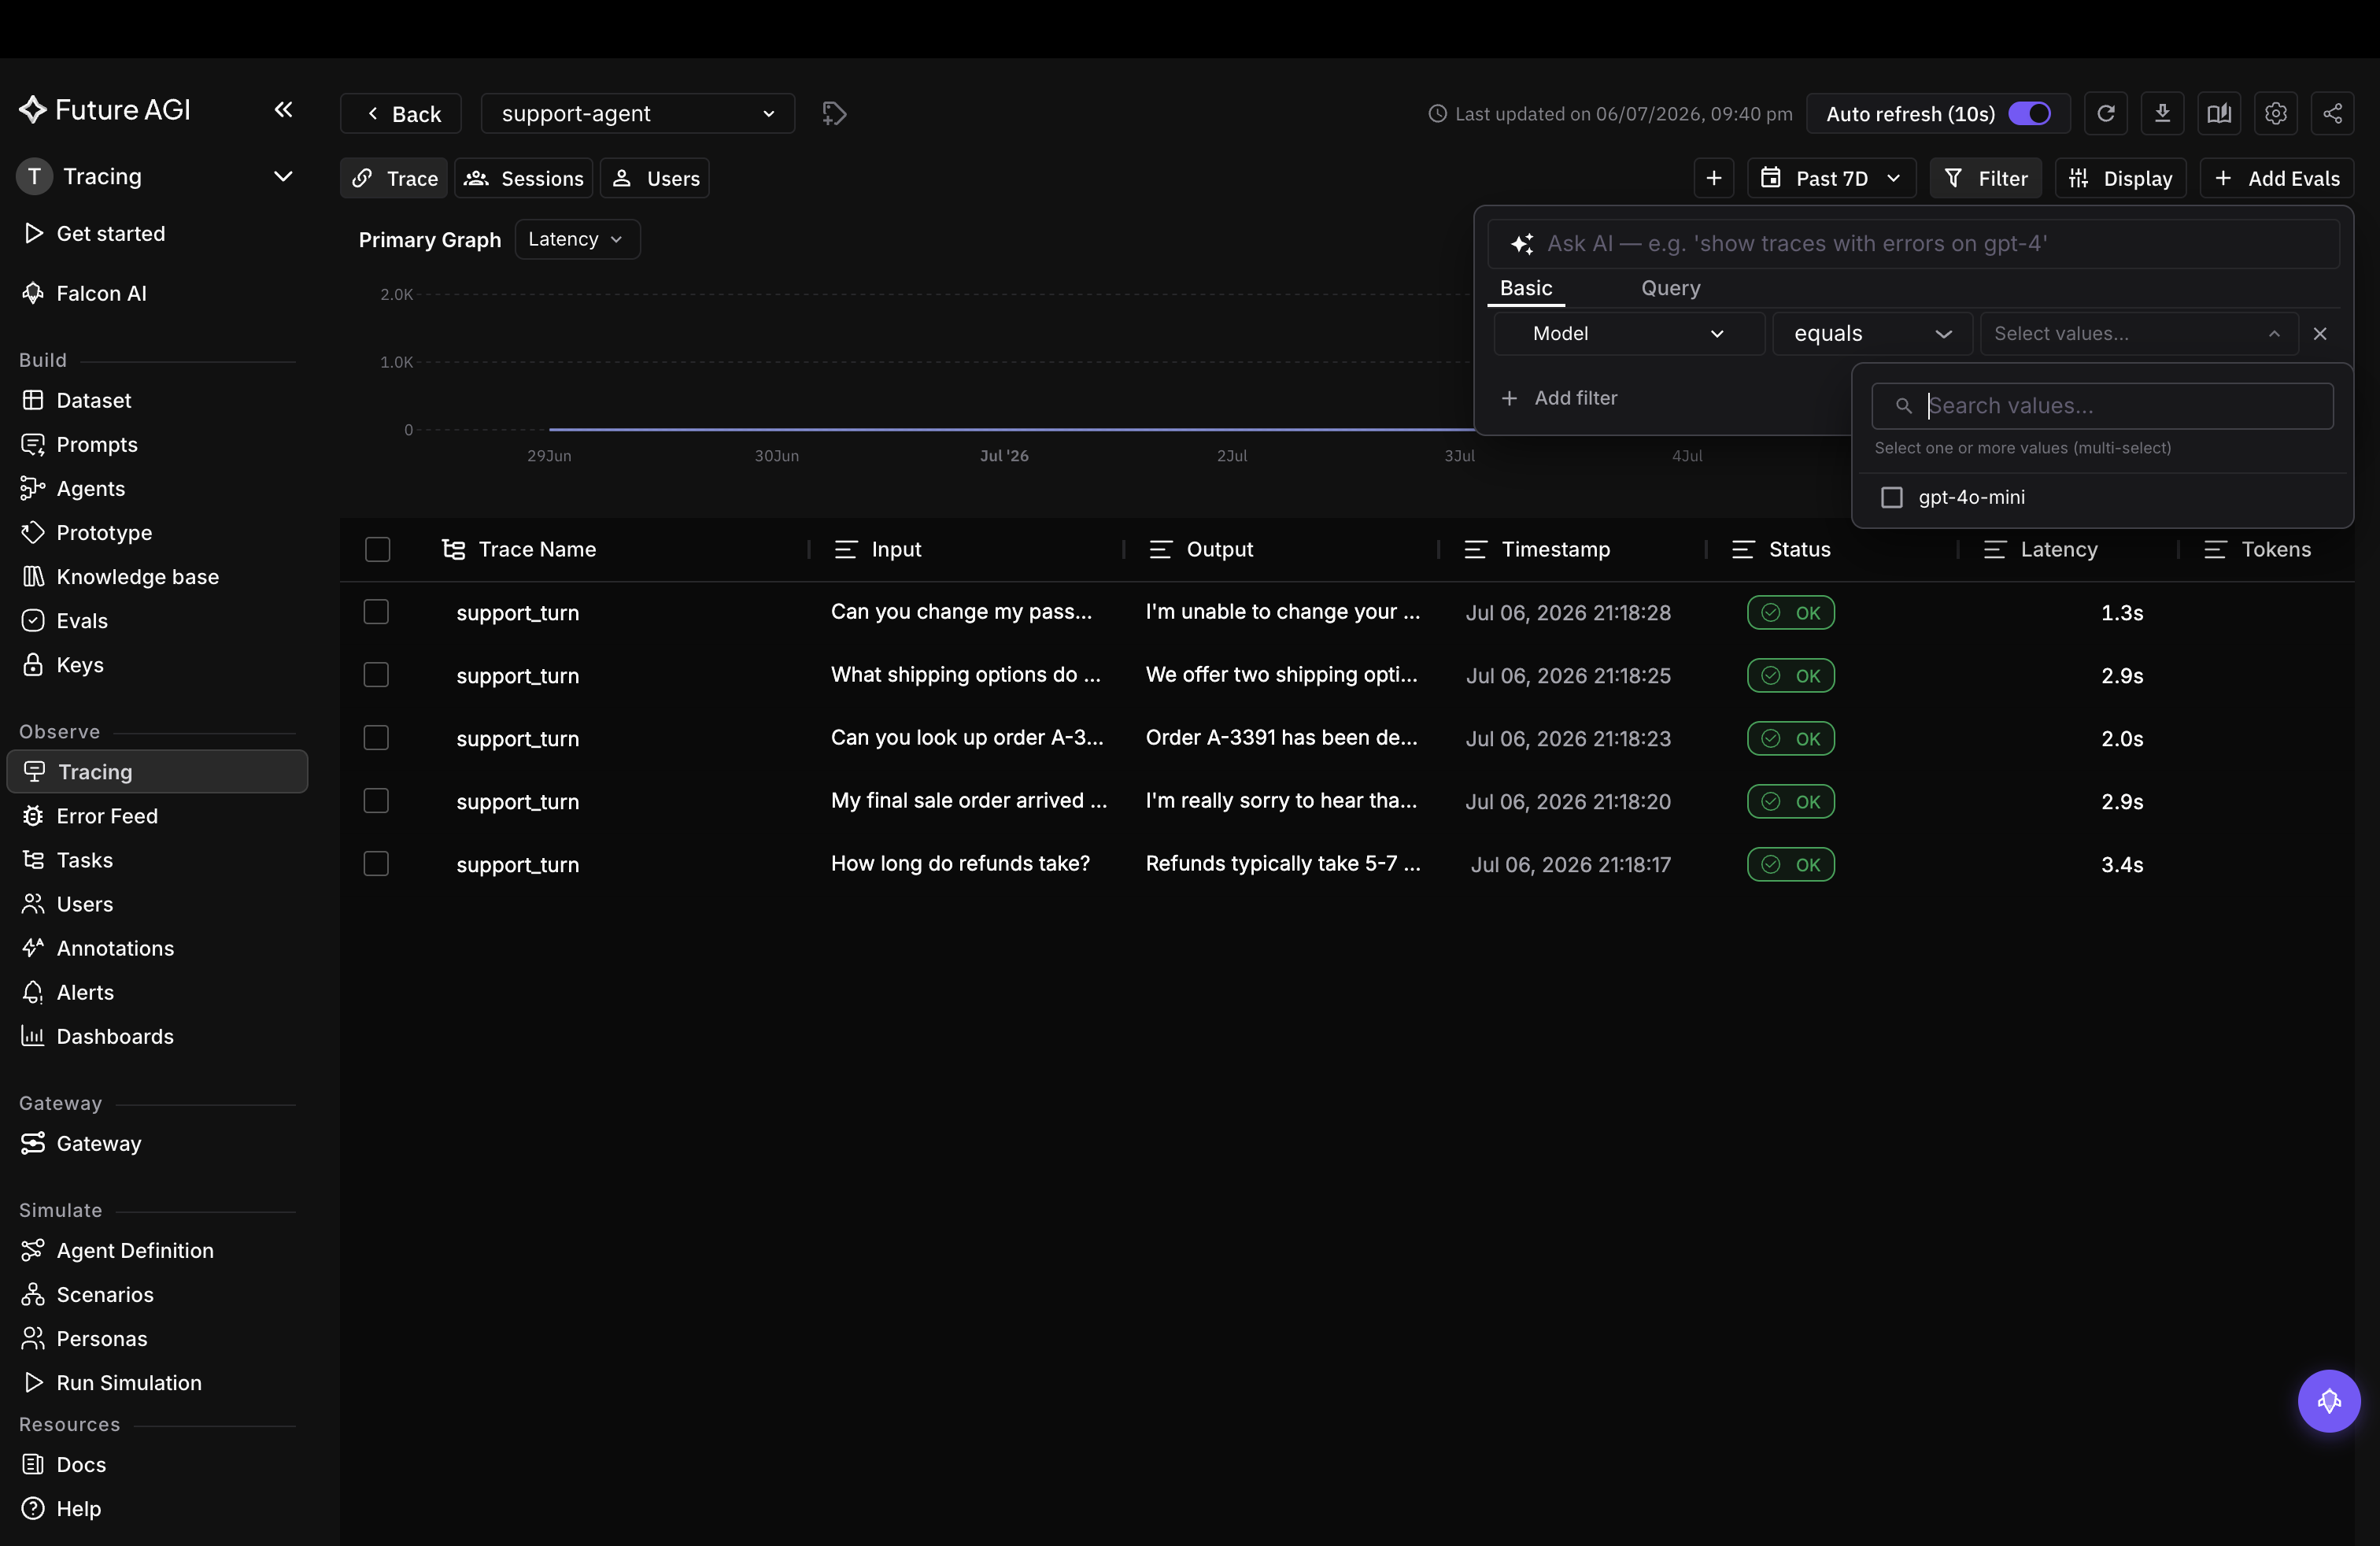The width and height of the screenshot is (2380, 1546).
Task: Switch to the Trace tab
Action: [x=394, y=178]
